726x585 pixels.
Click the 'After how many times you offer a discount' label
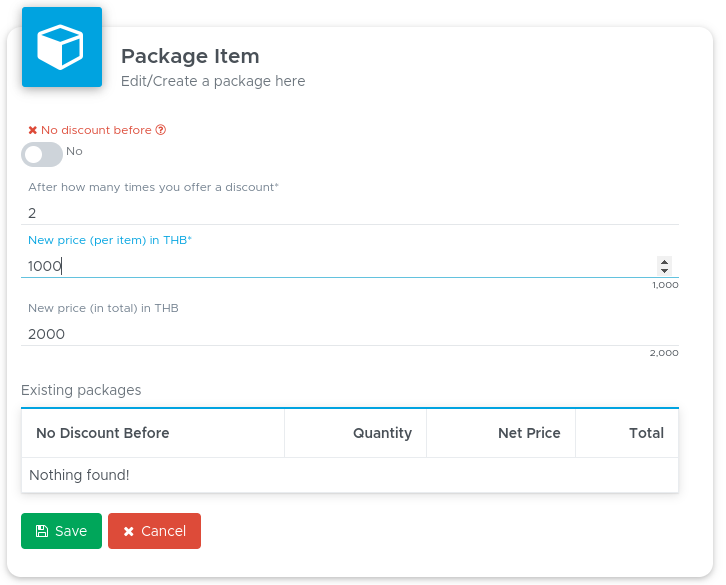(x=153, y=187)
